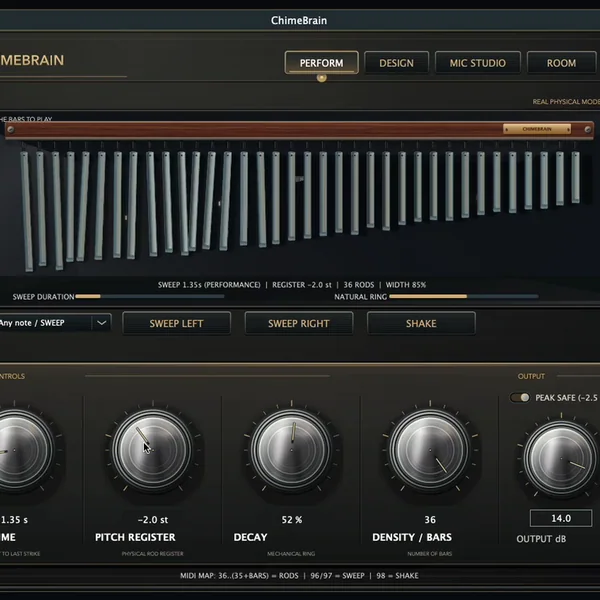This screenshot has width=600, height=600.
Task: Click the OUTPUT dB knob
Action: point(561,458)
